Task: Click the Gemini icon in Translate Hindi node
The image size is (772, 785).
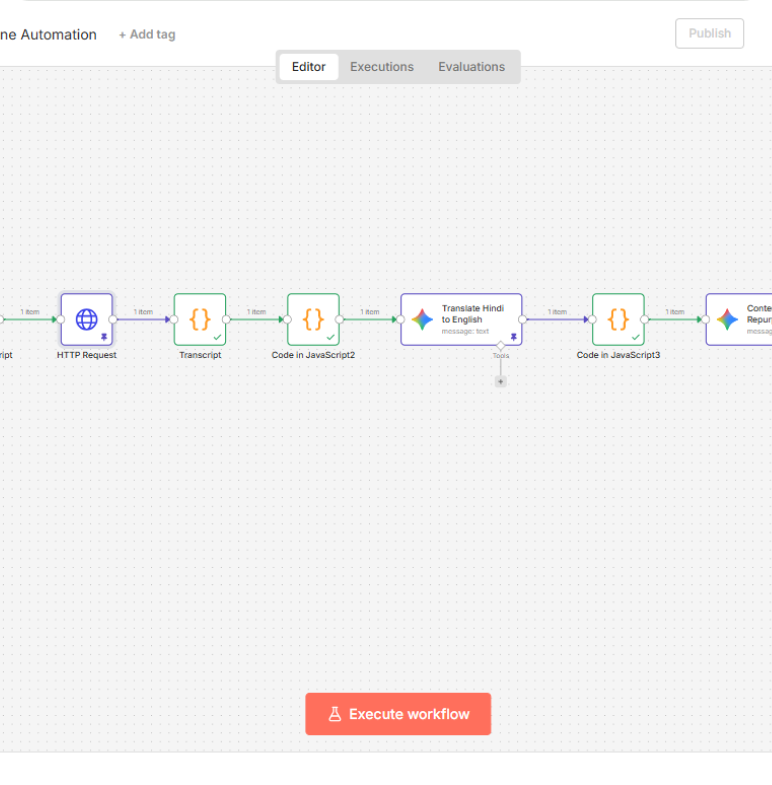Action: [x=422, y=320]
